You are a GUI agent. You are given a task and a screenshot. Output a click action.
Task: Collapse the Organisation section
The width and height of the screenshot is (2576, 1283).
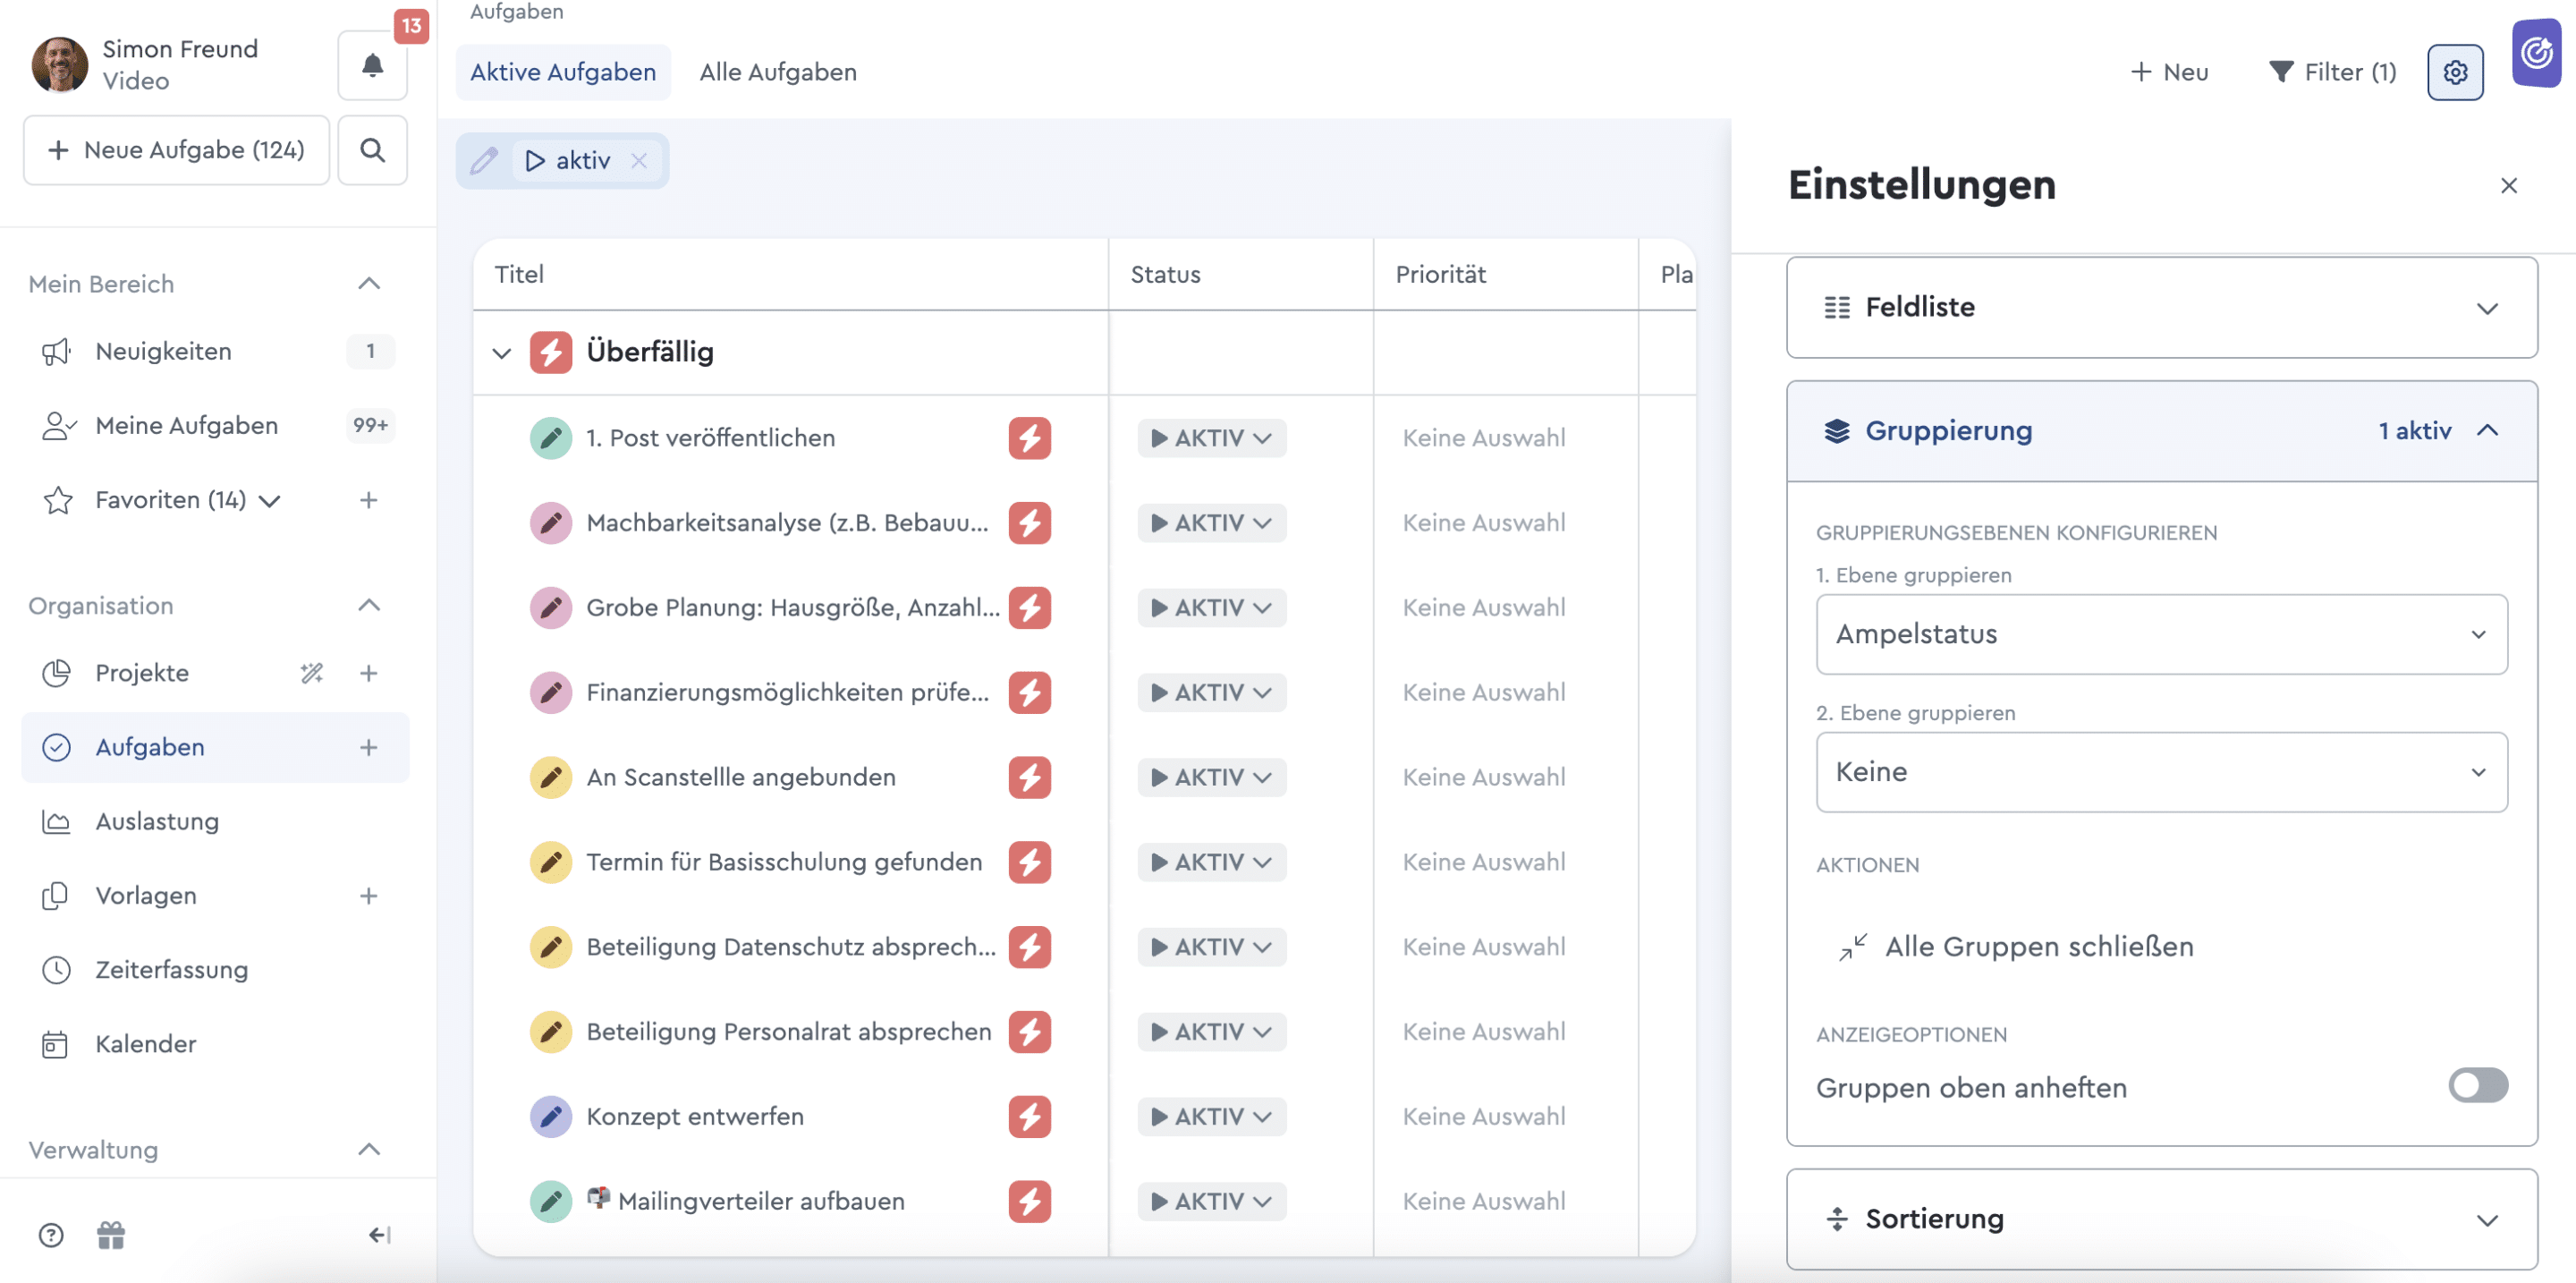(x=369, y=605)
